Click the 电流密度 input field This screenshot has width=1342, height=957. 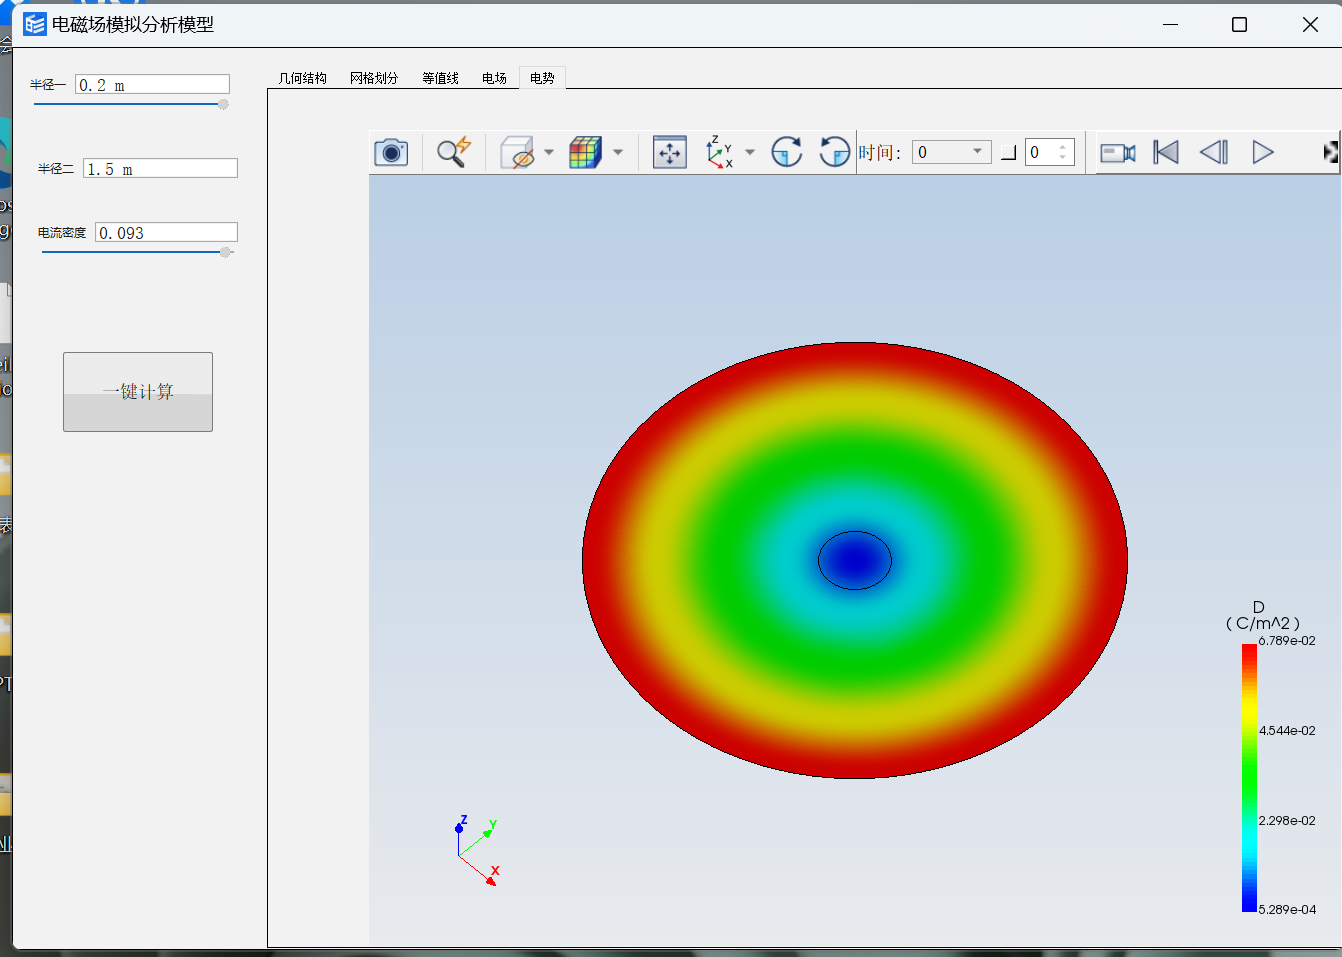click(x=166, y=232)
